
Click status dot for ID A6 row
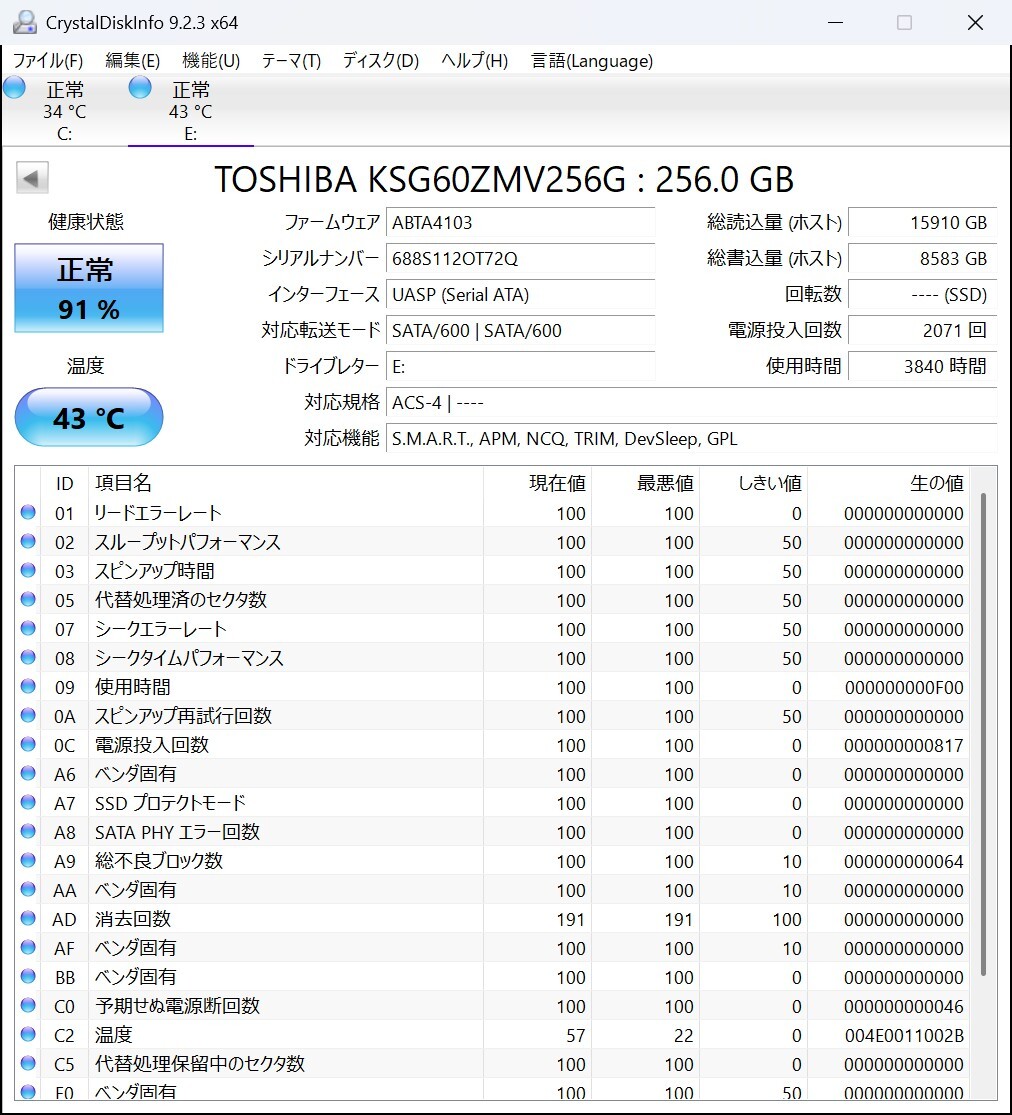coord(28,773)
